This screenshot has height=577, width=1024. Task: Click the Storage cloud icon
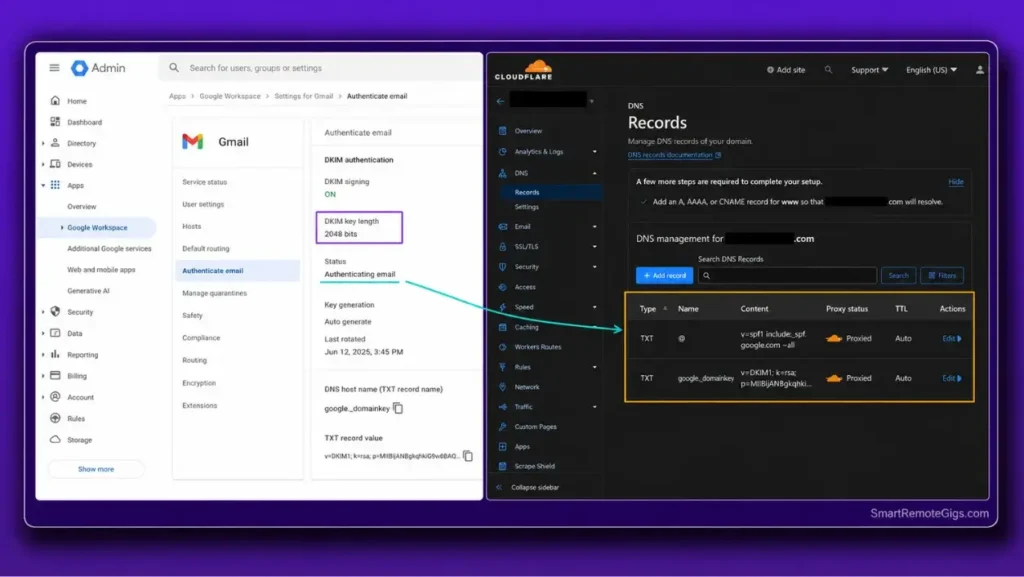click(x=55, y=439)
